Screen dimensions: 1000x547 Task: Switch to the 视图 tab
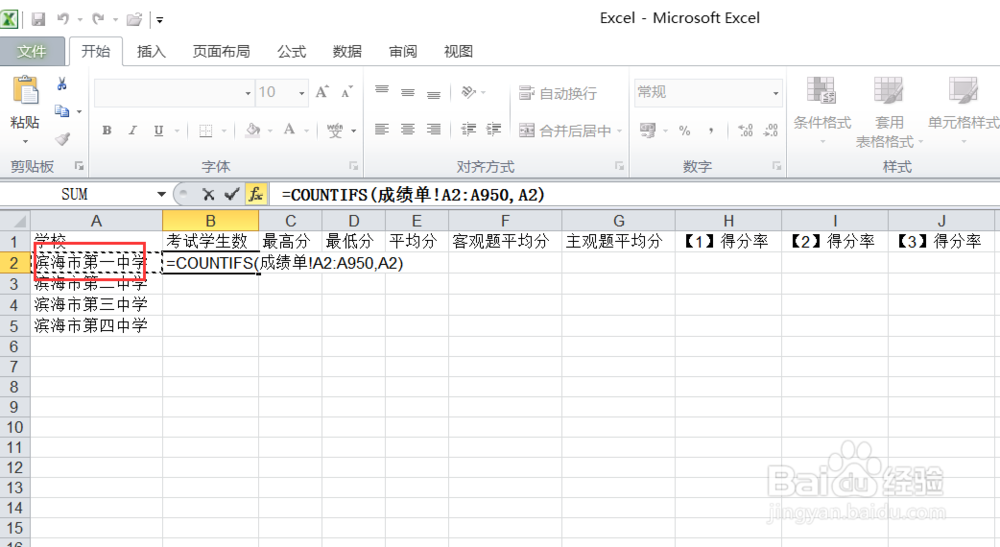tap(458, 52)
